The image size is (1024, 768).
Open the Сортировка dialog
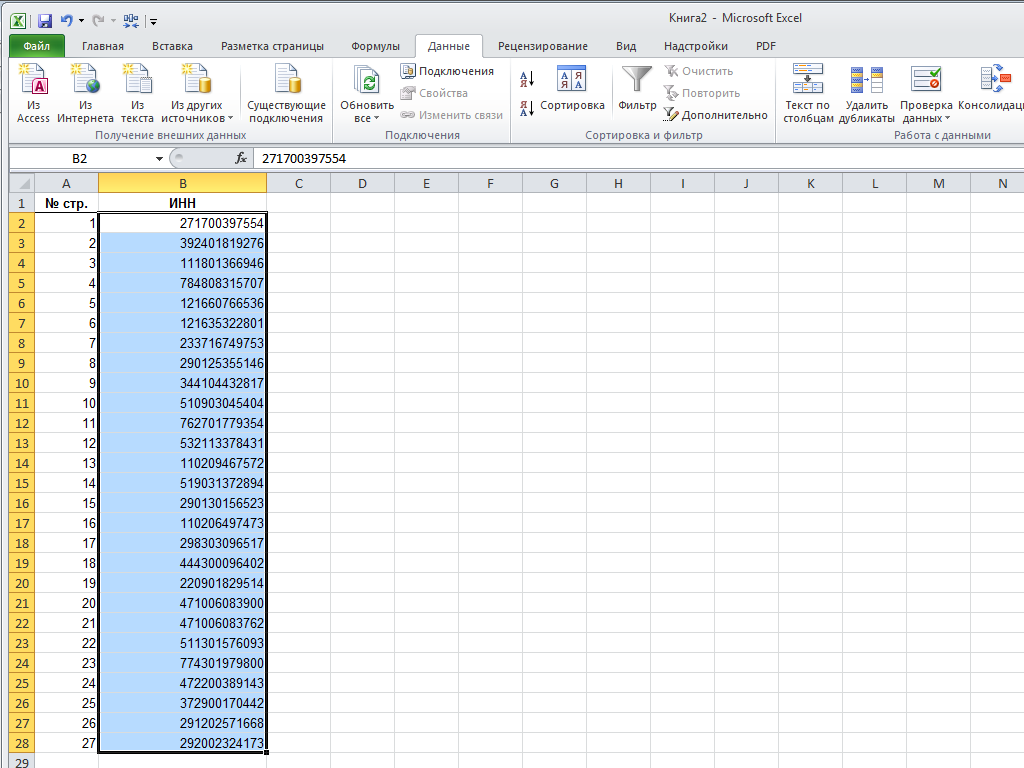[x=572, y=88]
